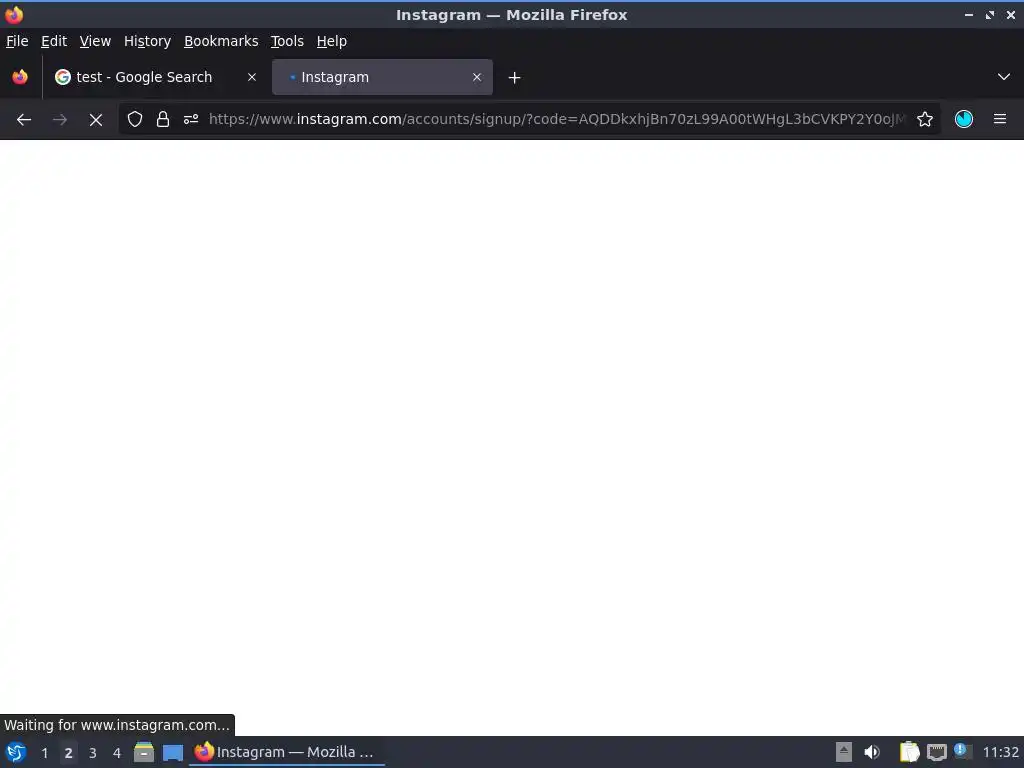Stop loading the Instagram page
Image resolution: width=1024 pixels, height=768 pixels.
(x=96, y=120)
